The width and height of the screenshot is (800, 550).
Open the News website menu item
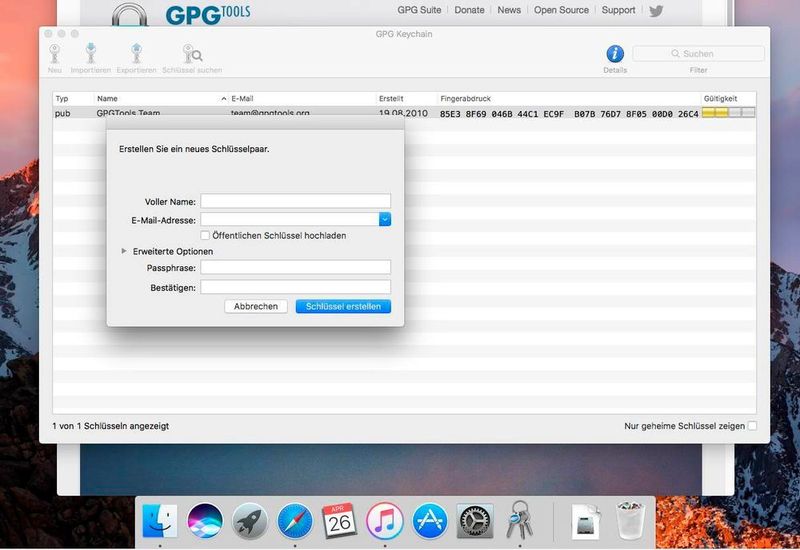pyautogui.click(x=509, y=10)
